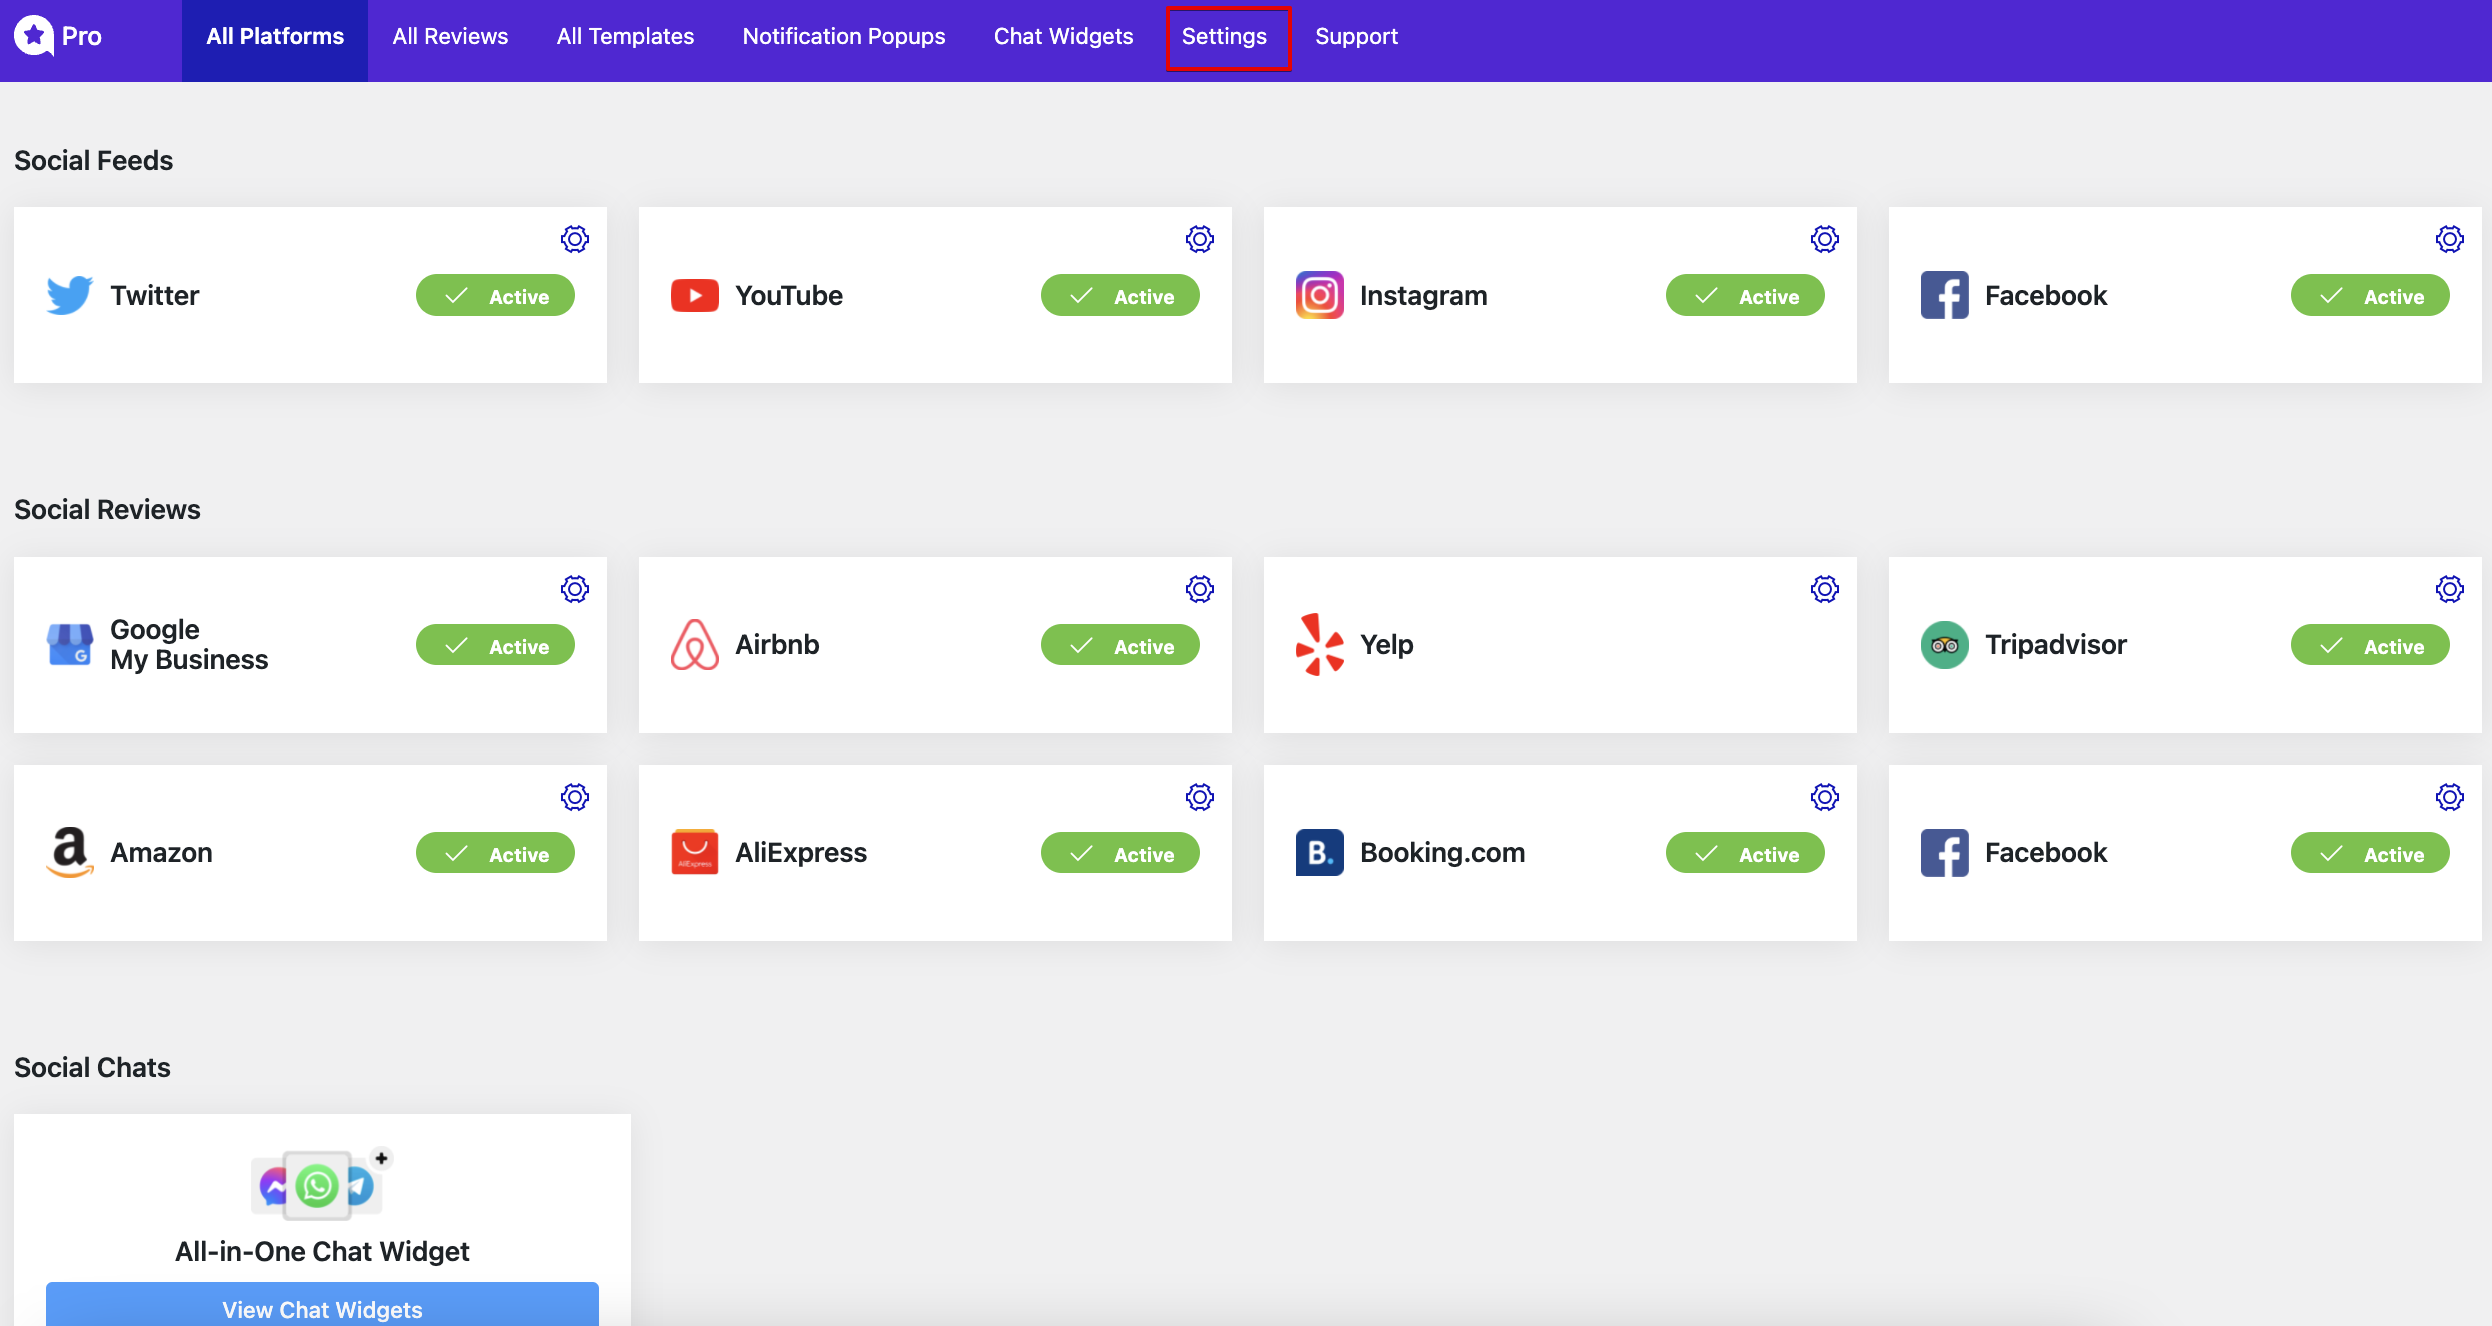
Task: Toggle Airbnb Active status badge
Action: click(1120, 645)
